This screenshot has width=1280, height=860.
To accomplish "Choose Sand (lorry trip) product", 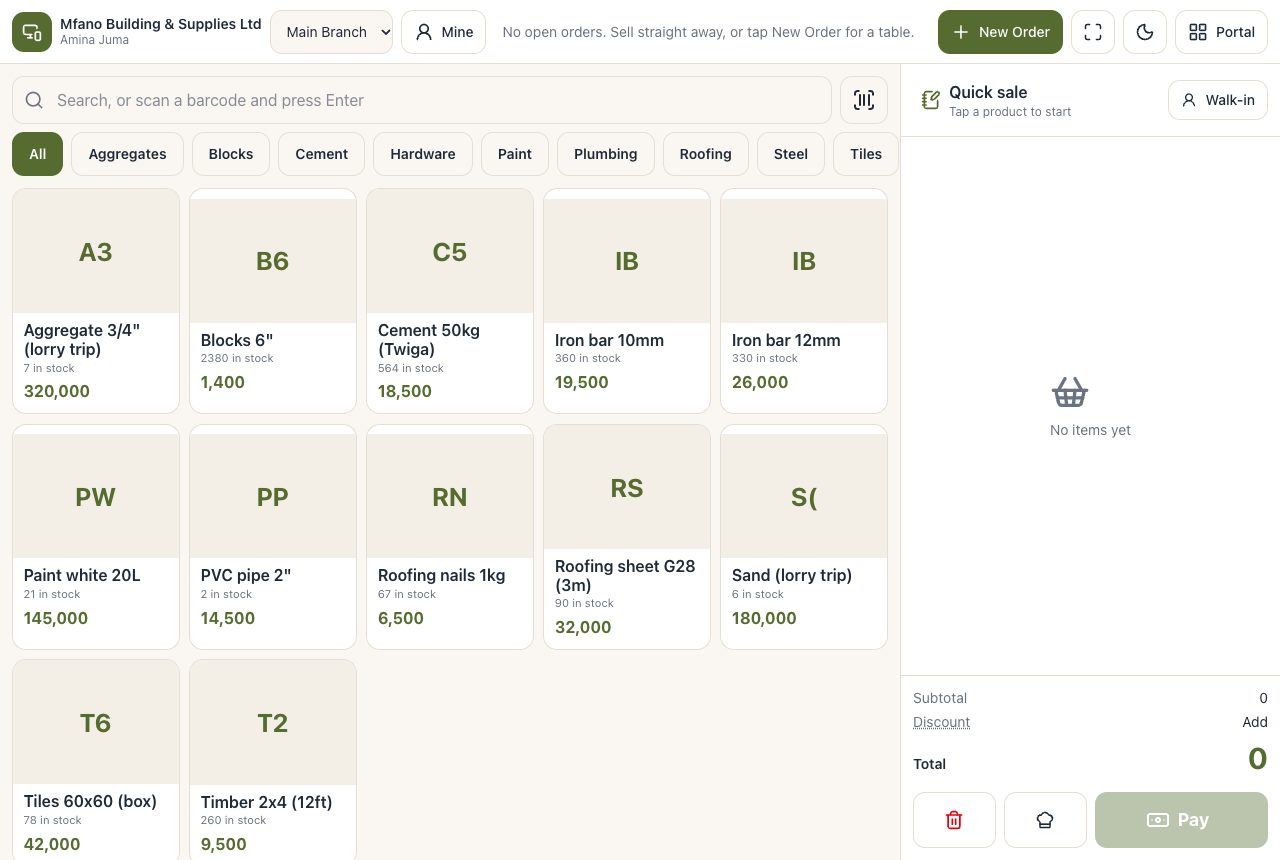I will point(804,537).
